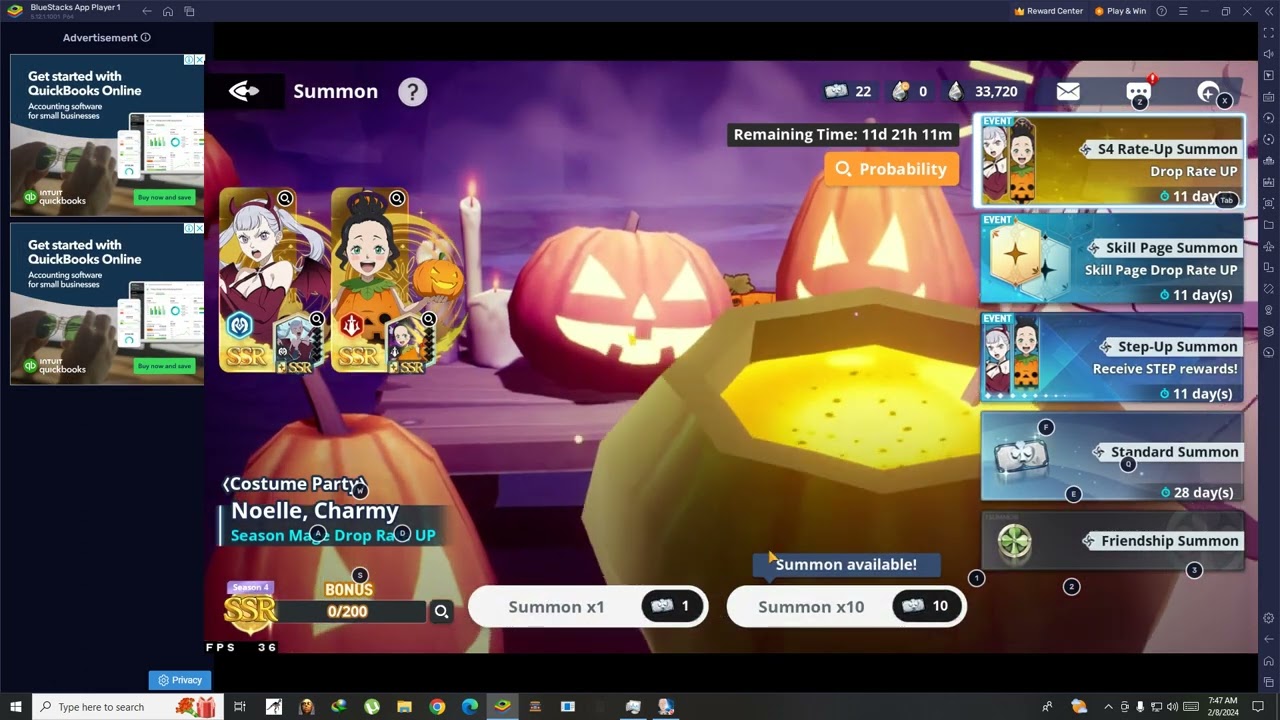
Task: Open the Windows Start menu
Action: [x=16, y=707]
